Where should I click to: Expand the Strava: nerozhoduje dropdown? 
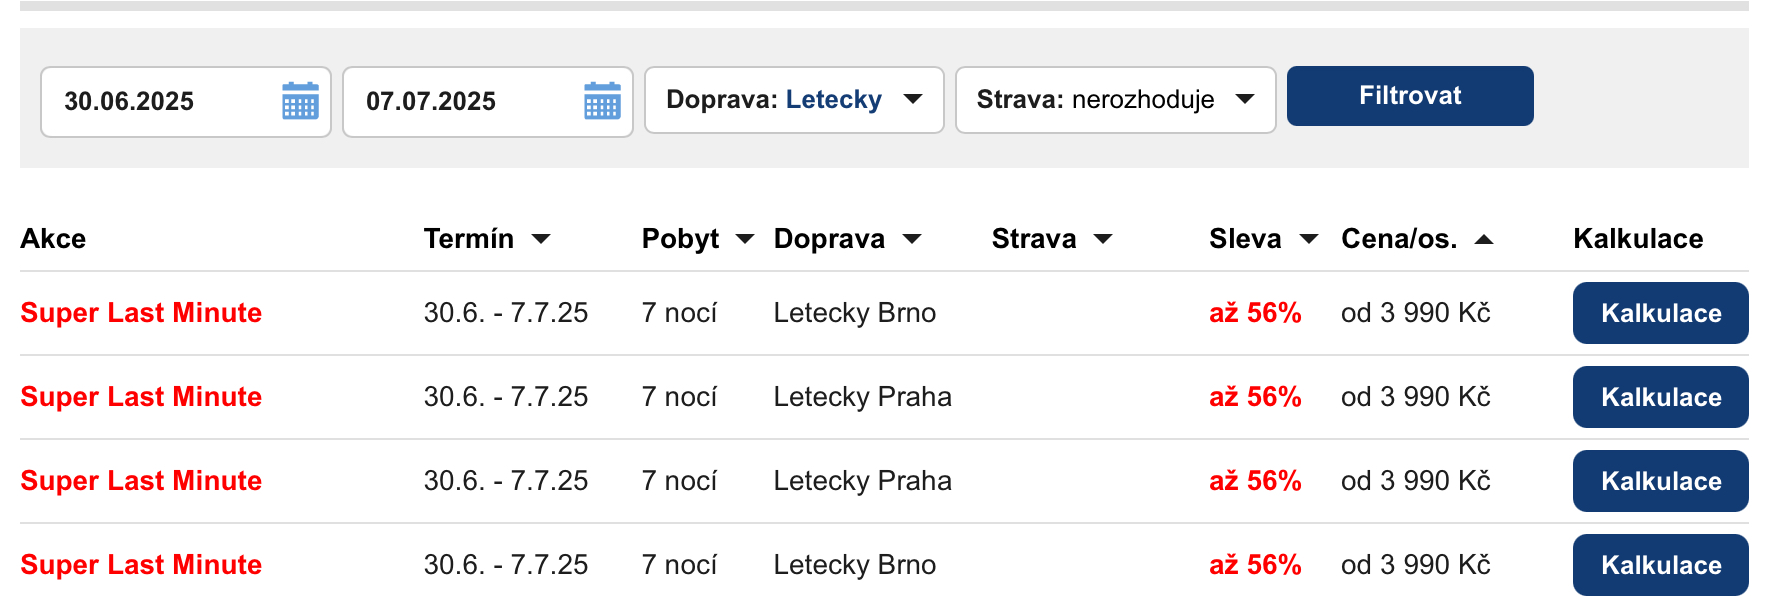pos(1115,100)
